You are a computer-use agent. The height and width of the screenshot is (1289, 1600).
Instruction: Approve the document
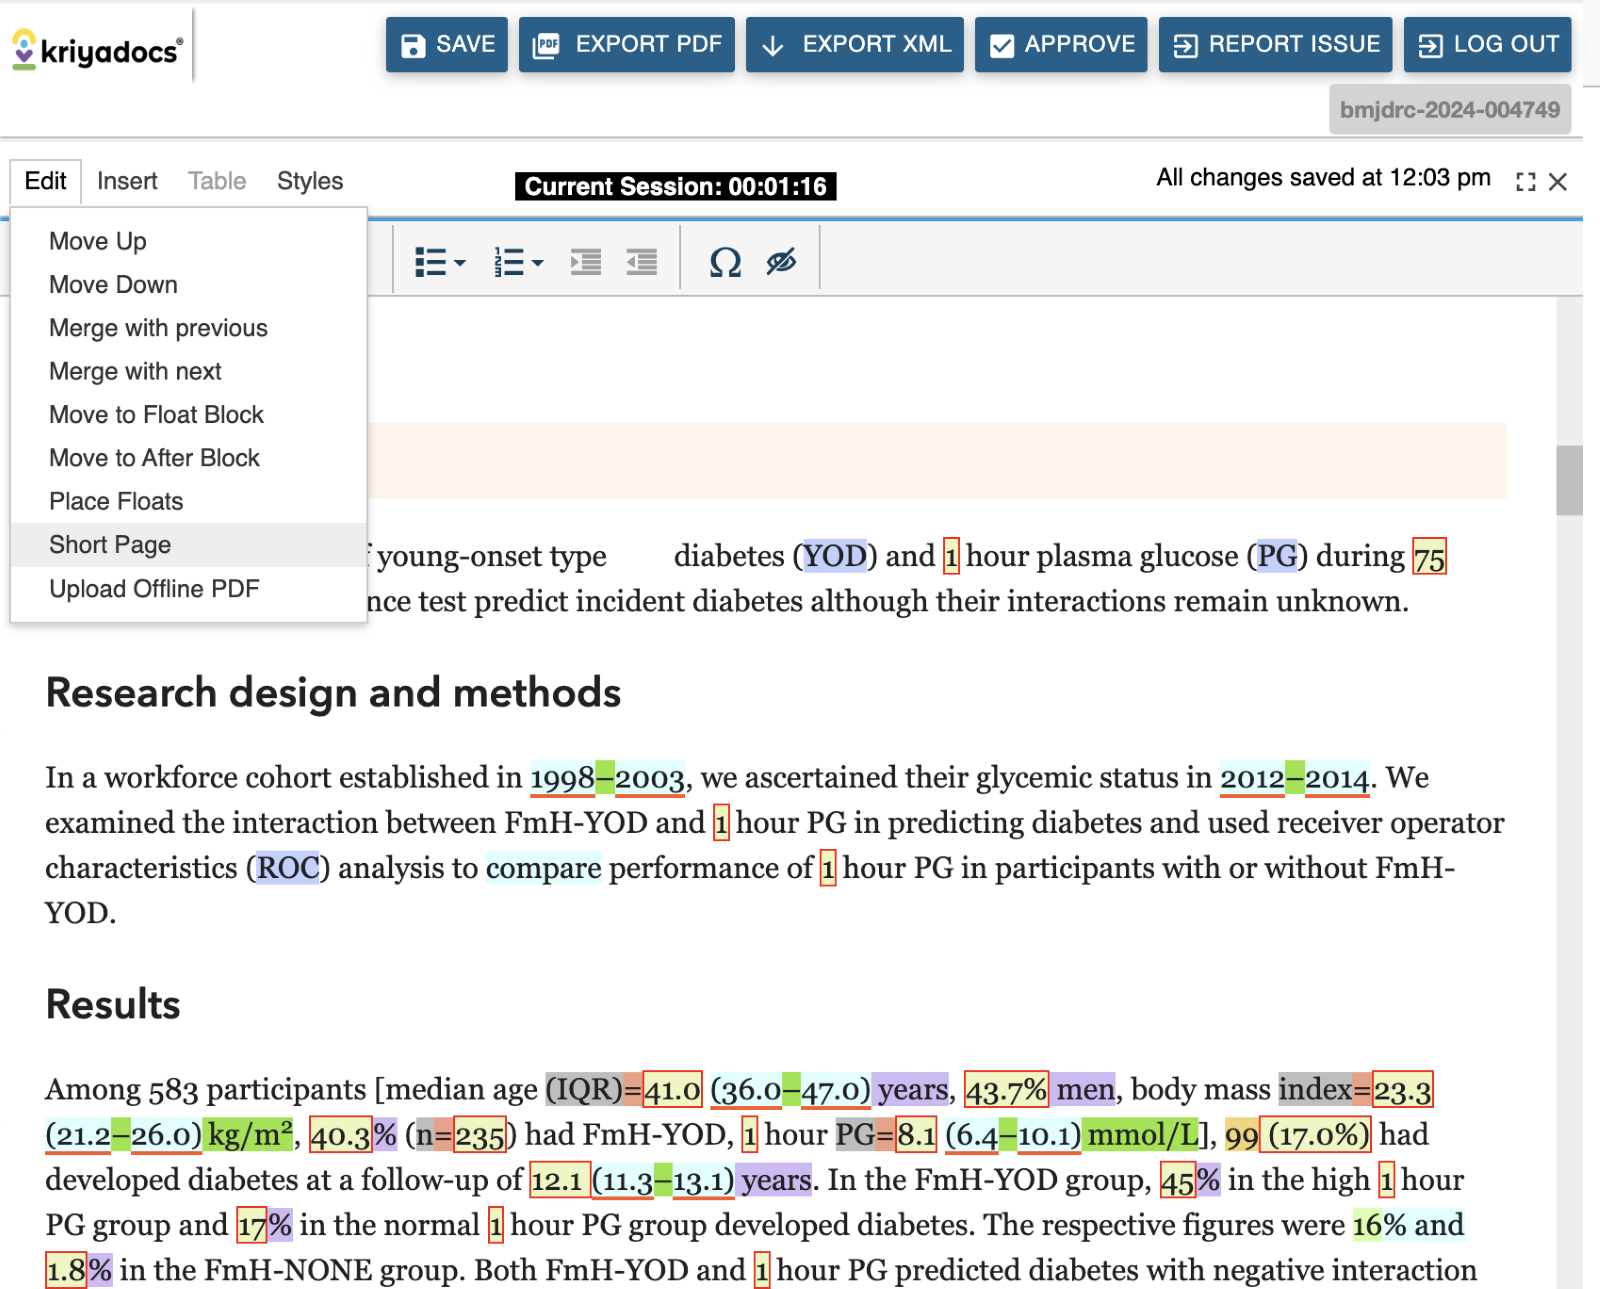point(1060,45)
